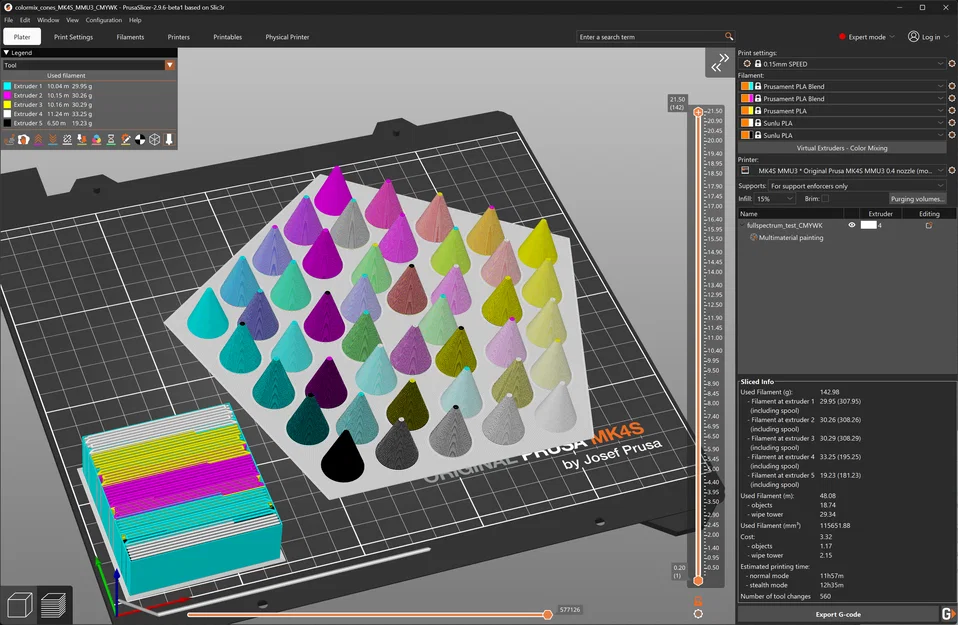Click Multimaterial painting brush icon
958x625 pixels.
[x=754, y=238]
